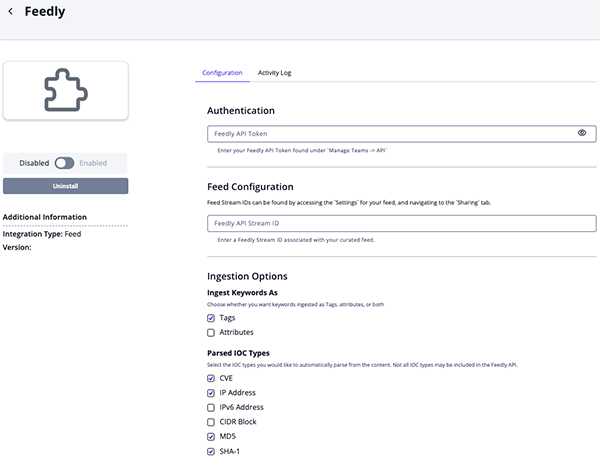Image resolution: width=600 pixels, height=458 pixels.
Task: Enable the CIDR Block checkbox
Action: pos(211,422)
